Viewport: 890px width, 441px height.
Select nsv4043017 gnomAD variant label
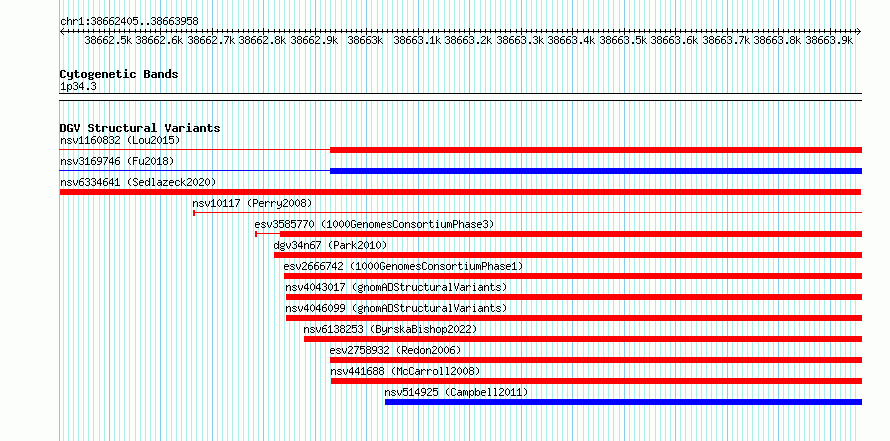396,287
